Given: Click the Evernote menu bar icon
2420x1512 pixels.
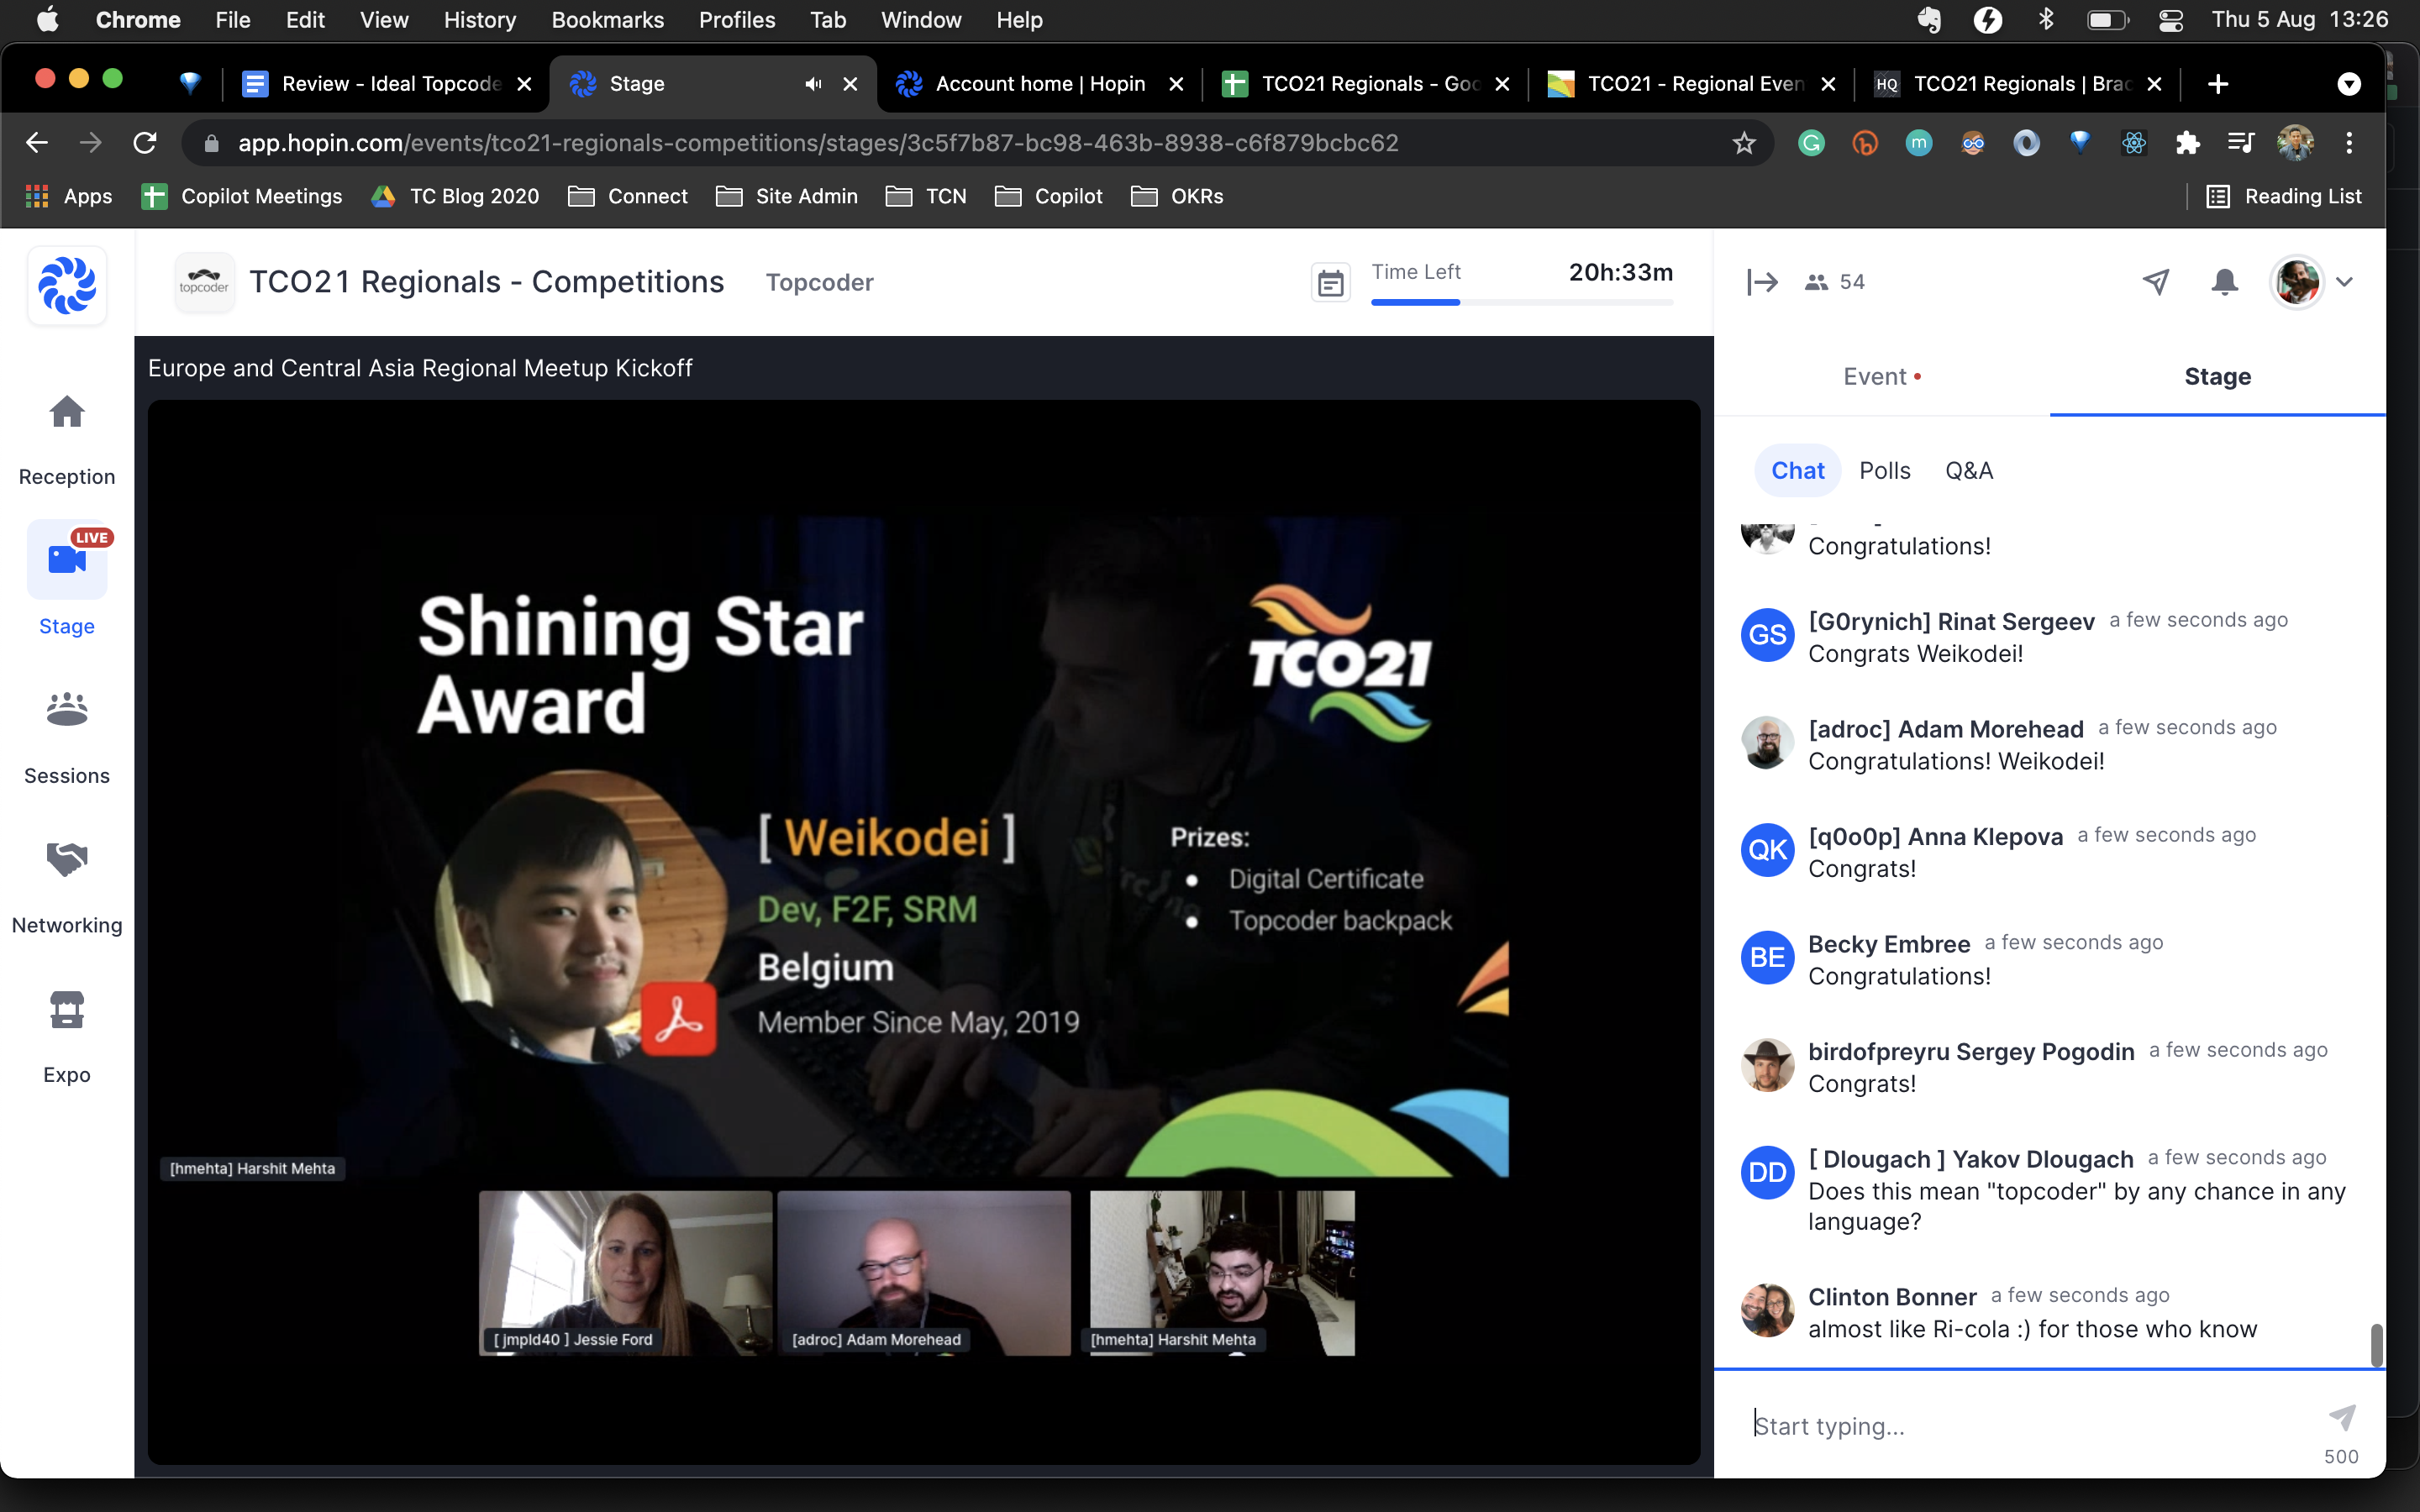Looking at the screenshot, I should tap(1929, 20).
